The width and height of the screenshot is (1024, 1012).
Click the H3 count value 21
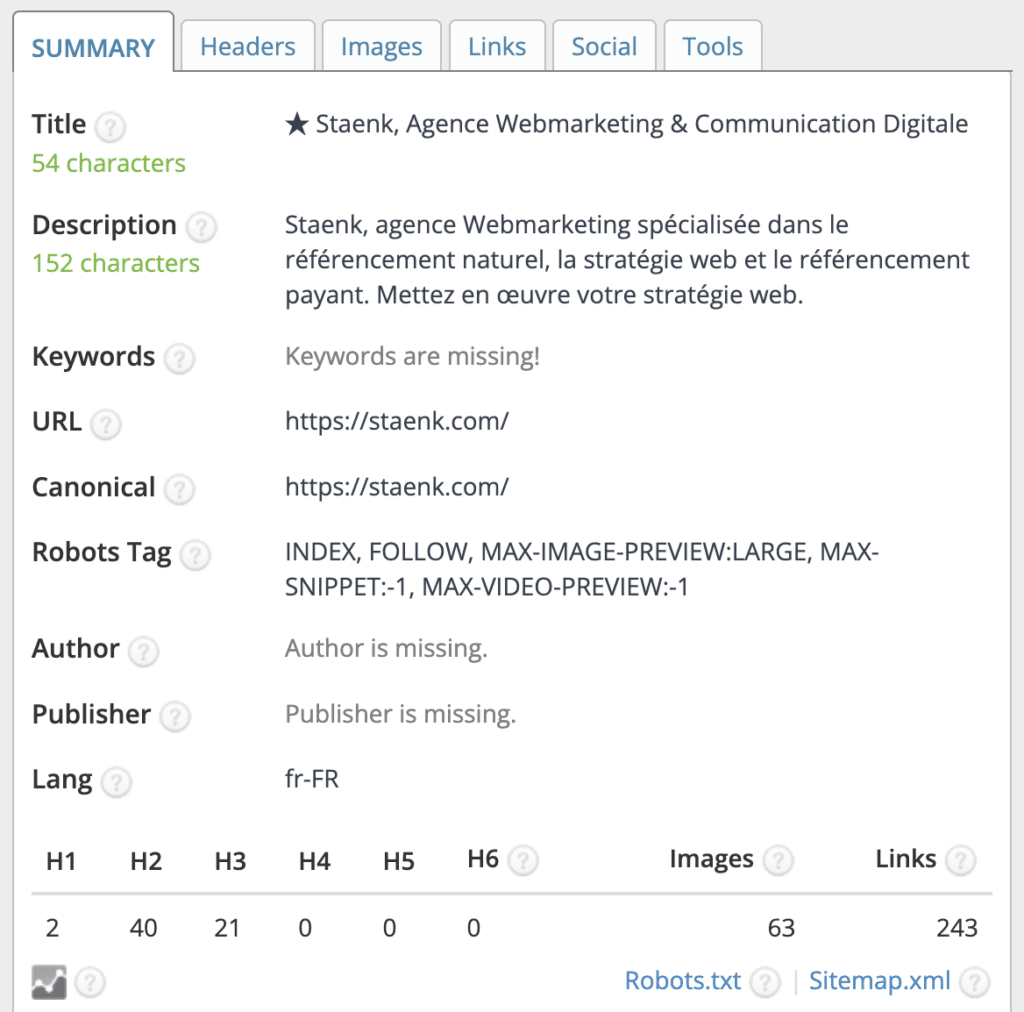point(227,928)
